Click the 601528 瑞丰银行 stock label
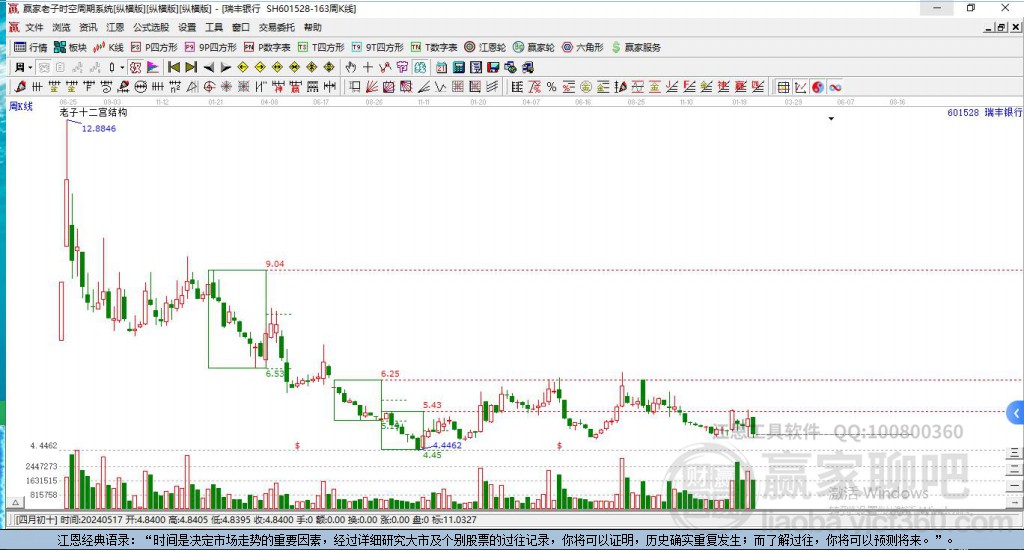The image size is (1024, 550). pos(984,112)
